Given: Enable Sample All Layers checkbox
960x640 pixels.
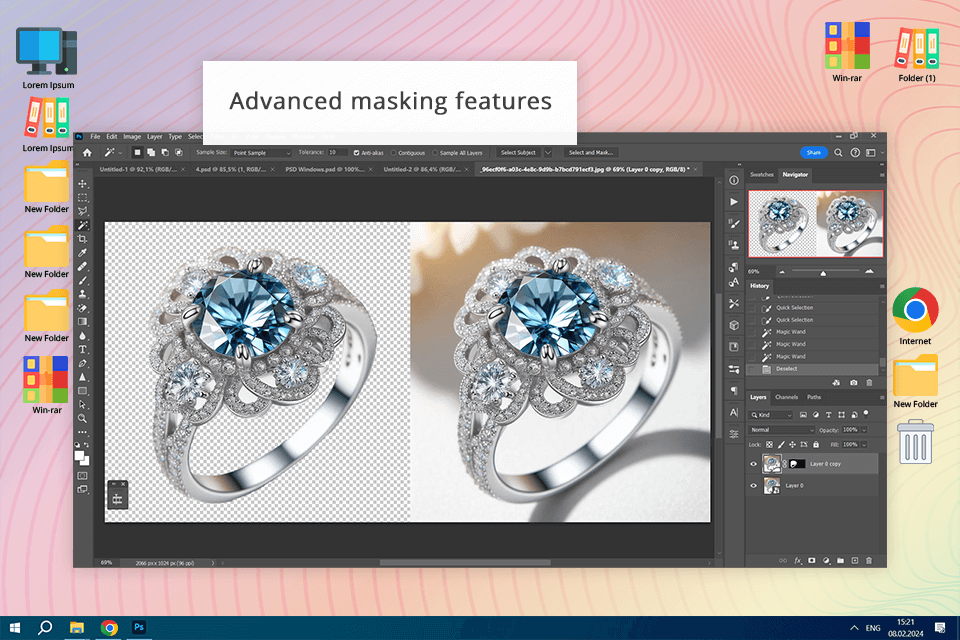Looking at the screenshot, I should (435, 152).
